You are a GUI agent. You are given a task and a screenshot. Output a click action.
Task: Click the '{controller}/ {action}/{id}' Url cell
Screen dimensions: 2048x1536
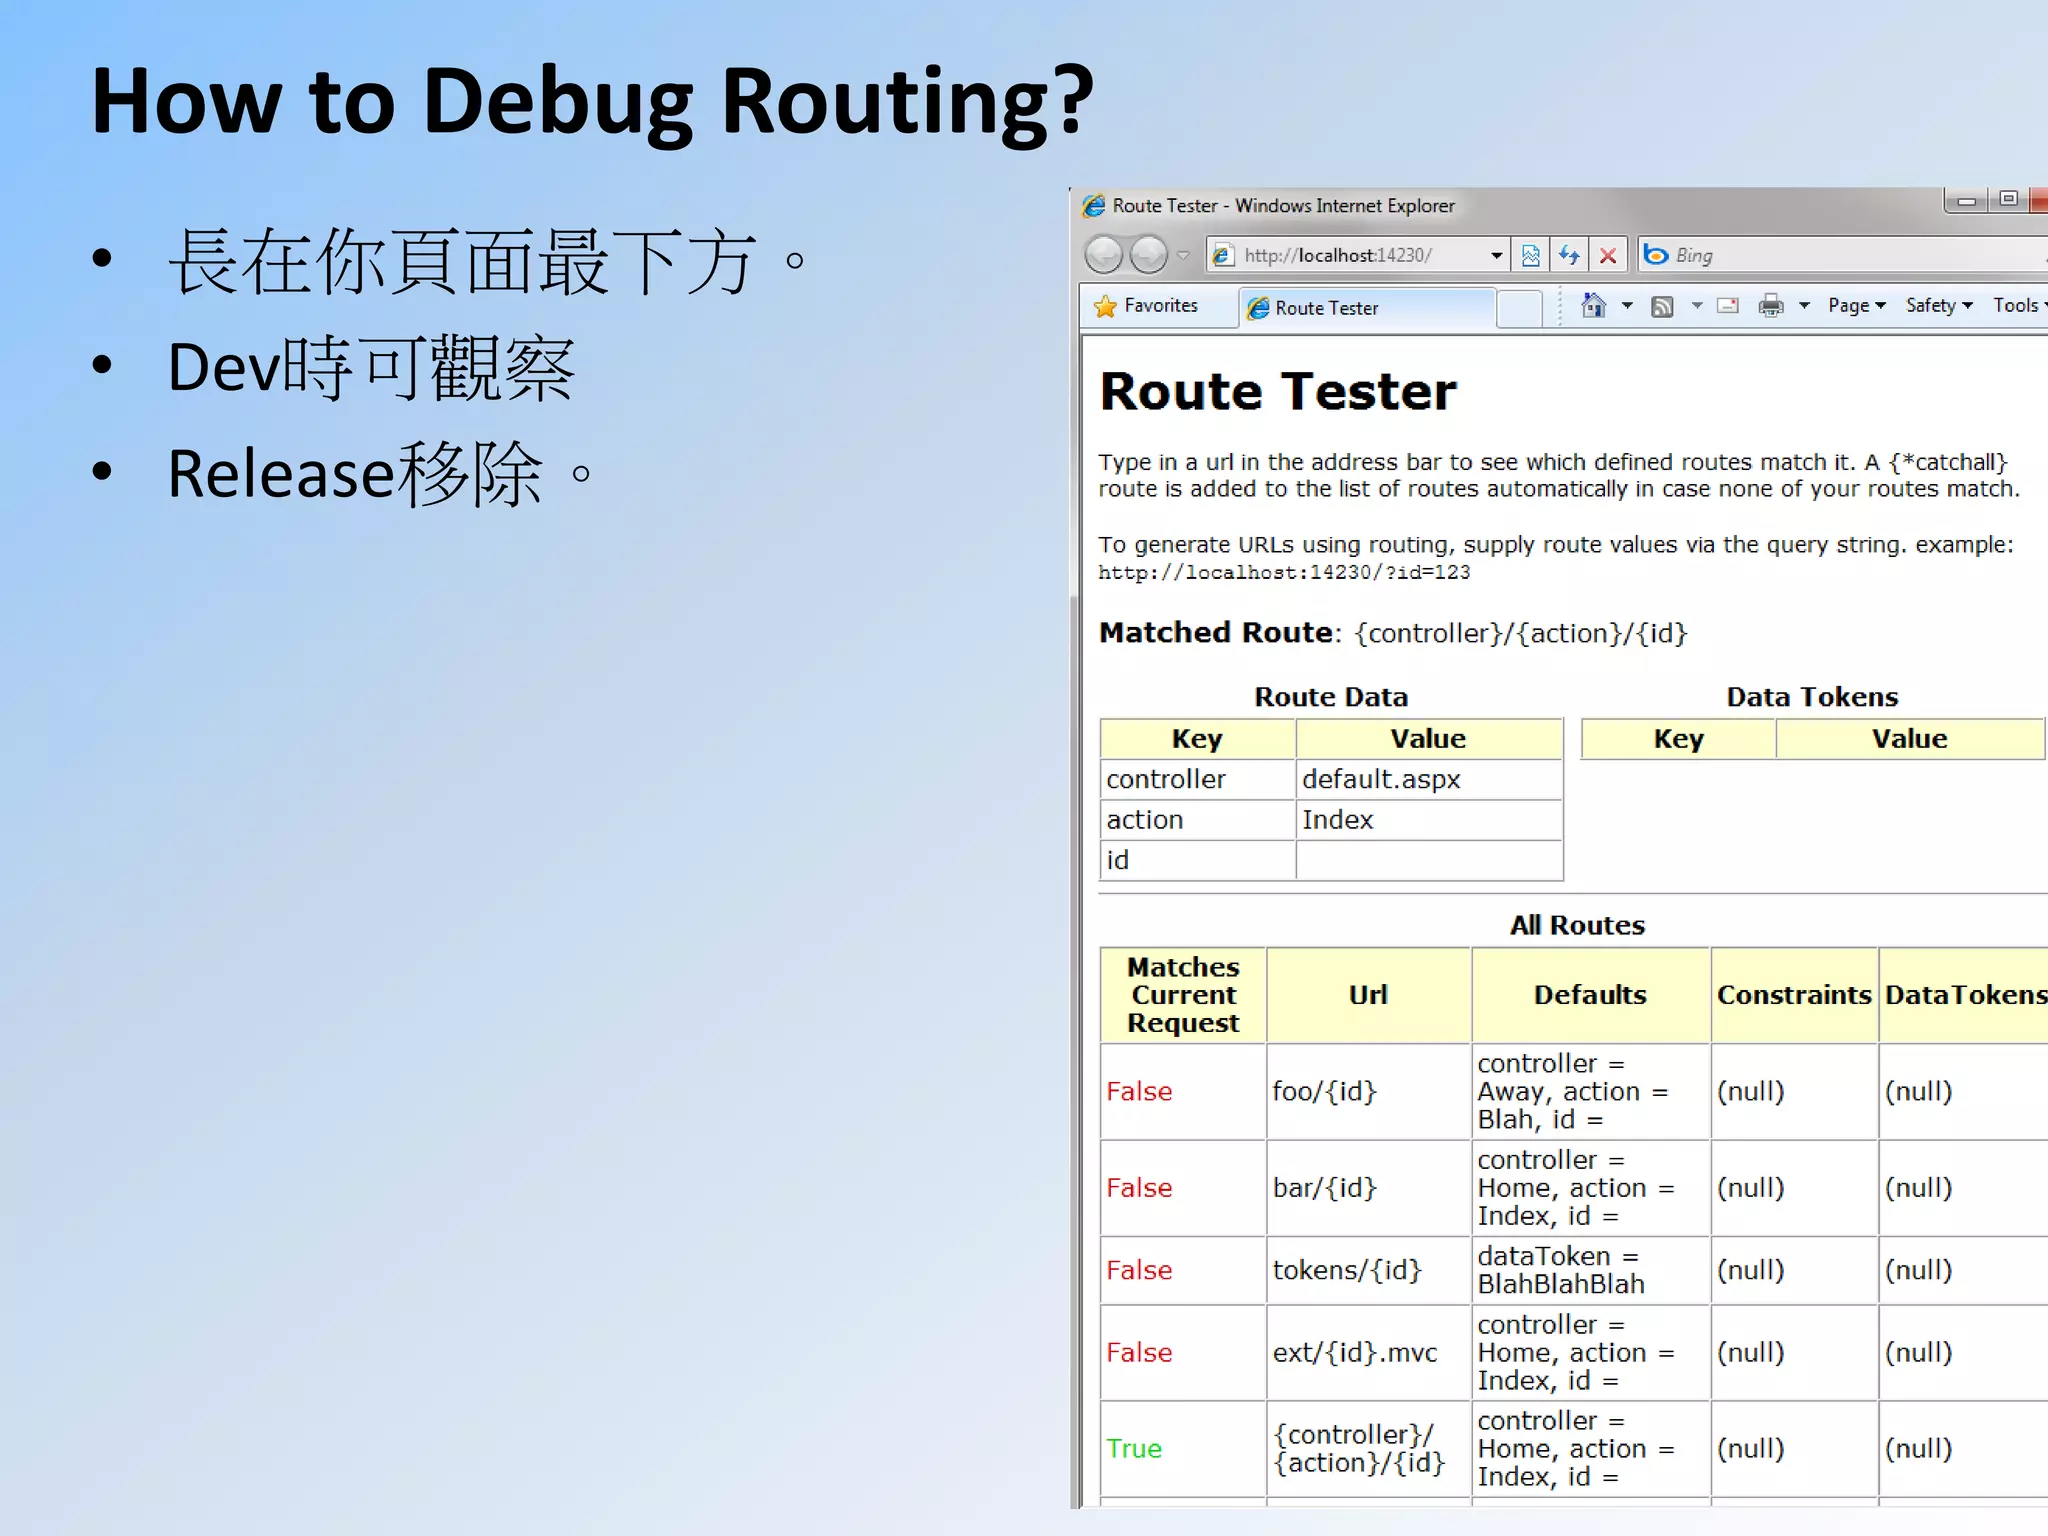pyautogui.click(x=1368, y=1449)
